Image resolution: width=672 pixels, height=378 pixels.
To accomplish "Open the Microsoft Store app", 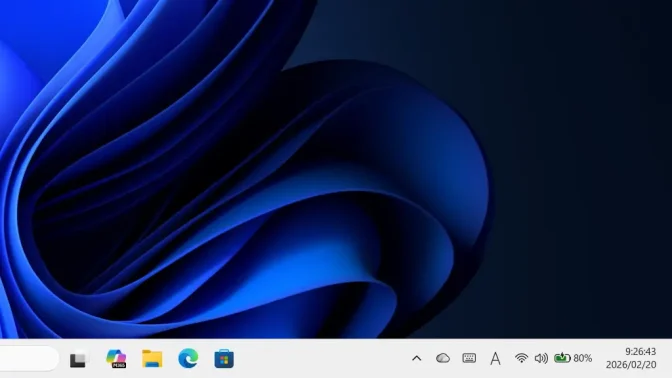I will point(224,359).
